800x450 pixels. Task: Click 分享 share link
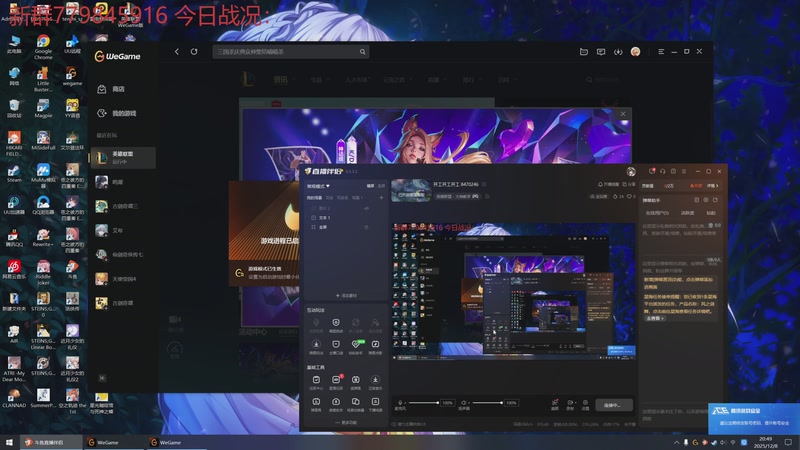click(x=629, y=184)
